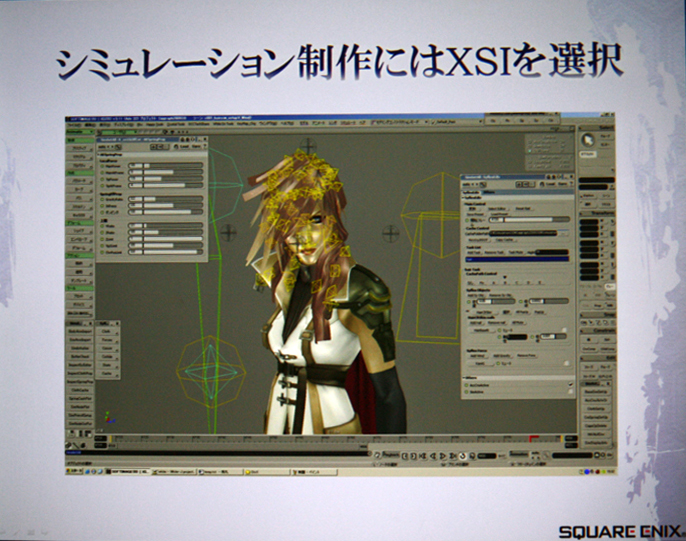This screenshot has height=541, width=686.
Task: Click the SOFTIMAGE XSI button on the Windows taskbar
Action: [130, 472]
